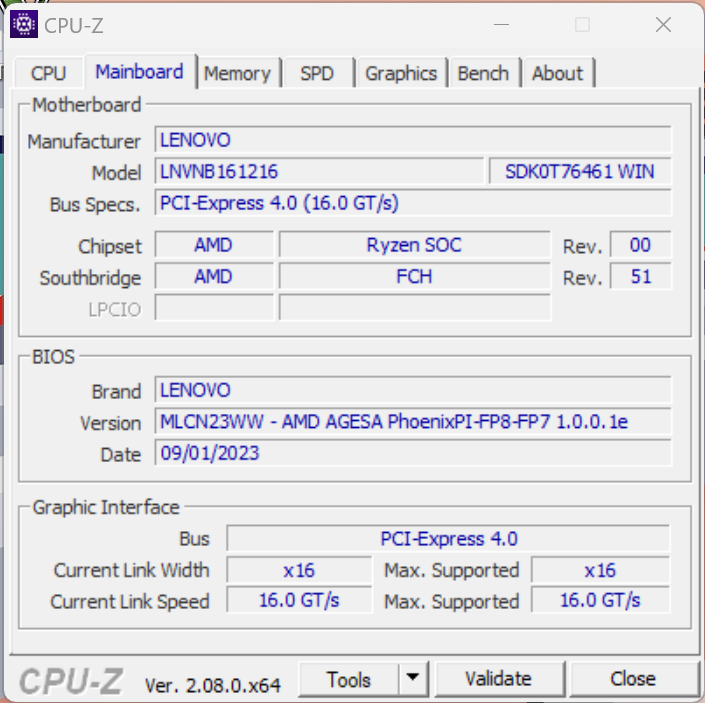The height and width of the screenshot is (703, 705).
Task: Click the Ryzen SOC chipset field
Action: (x=415, y=245)
